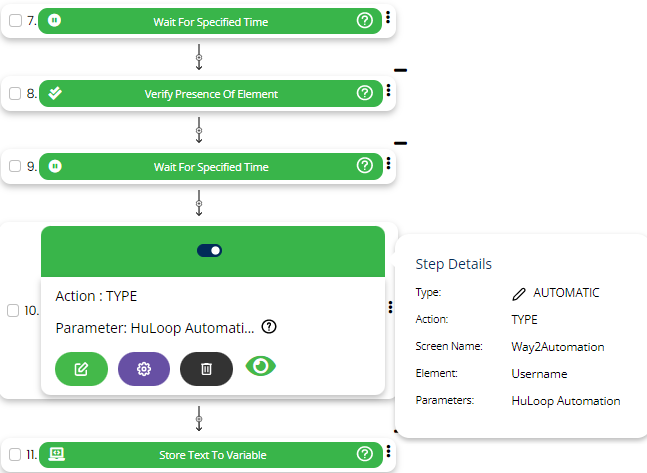Screen dimensions: 647x473
Task: Open three-dot menu for Store Text step
Action: 388,452
